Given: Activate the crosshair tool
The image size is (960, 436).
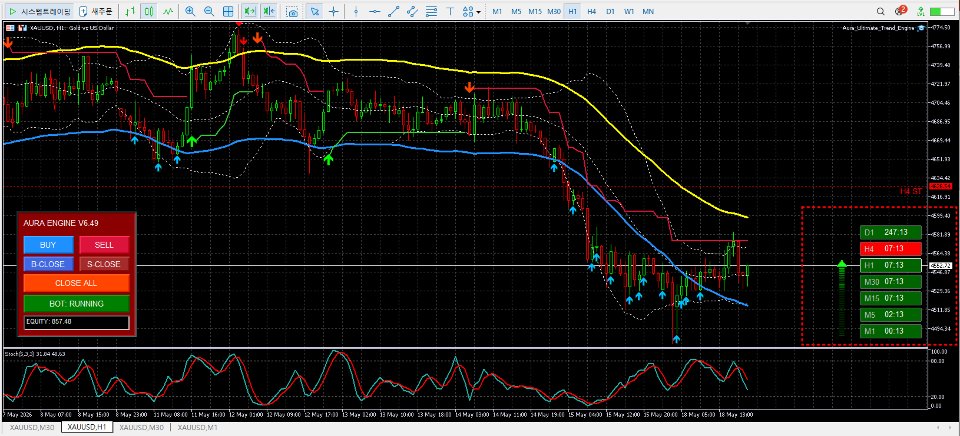Looking at the screenshot, I should pos(334,11).
